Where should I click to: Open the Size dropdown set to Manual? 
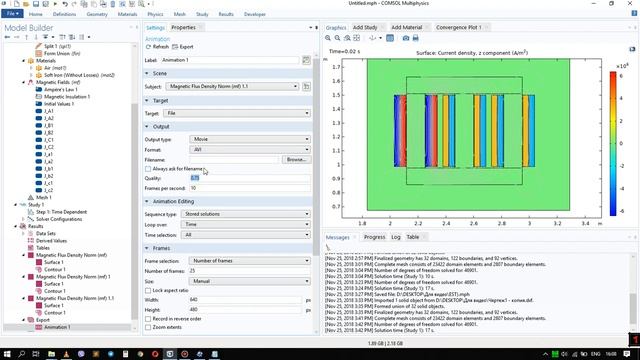250,281
